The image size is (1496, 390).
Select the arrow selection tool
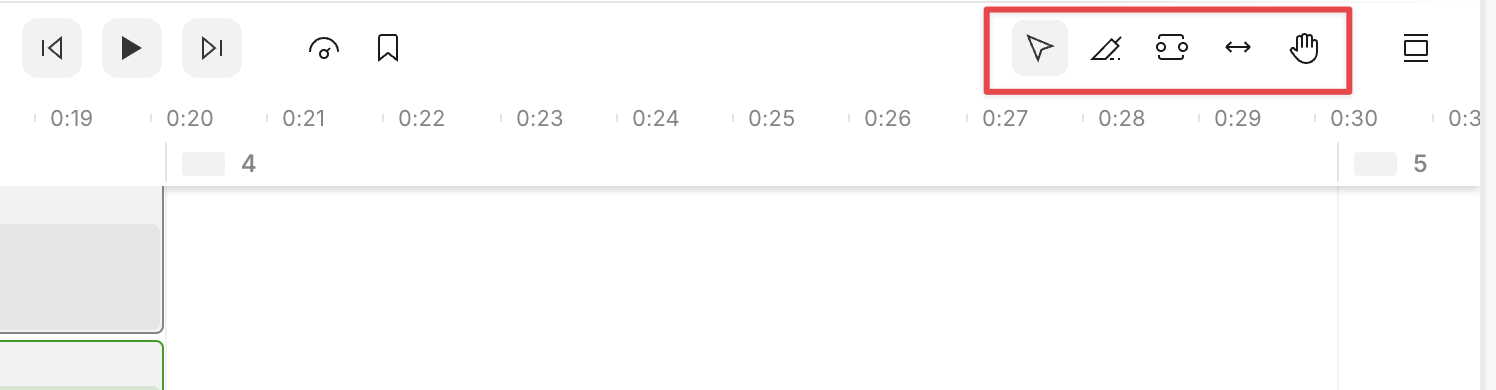coord(1040,48)
